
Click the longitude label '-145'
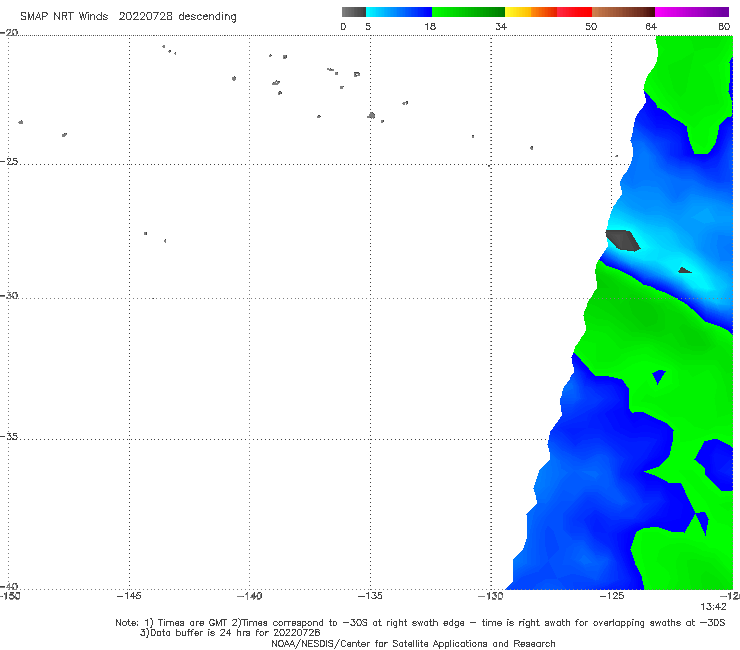(x=129, y=596)
